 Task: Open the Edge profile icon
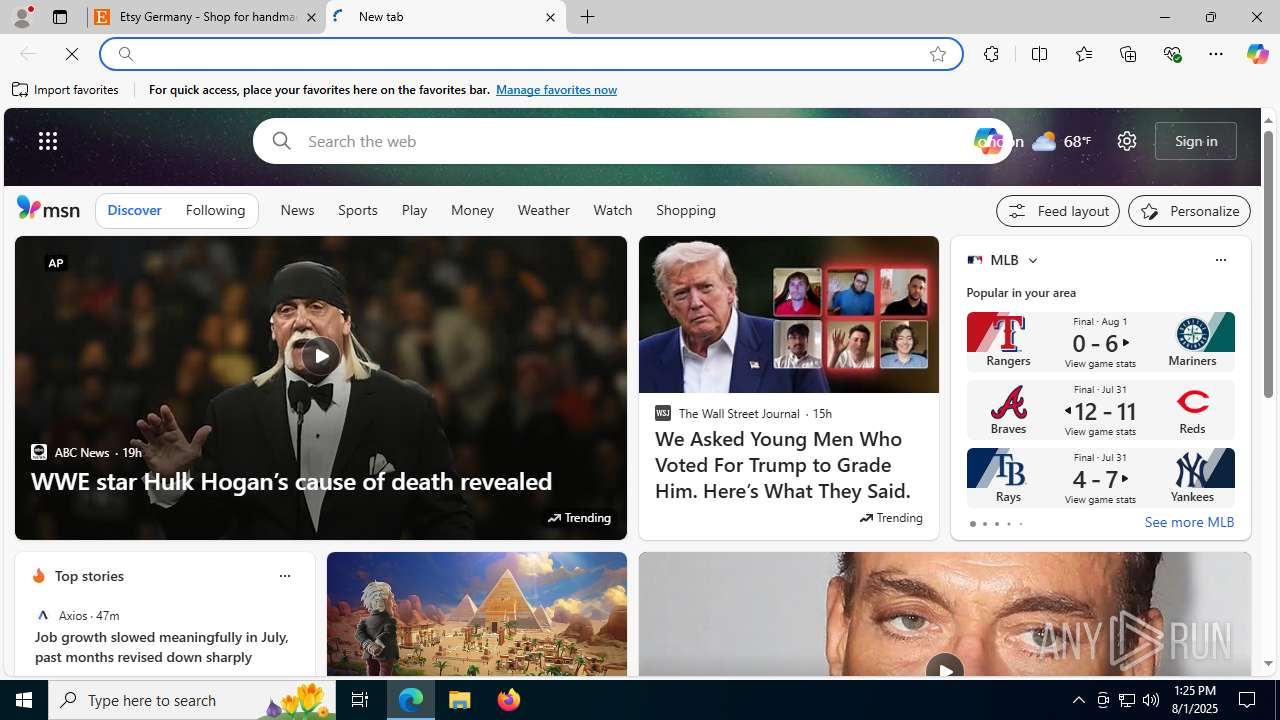click(x=21, y=17)
